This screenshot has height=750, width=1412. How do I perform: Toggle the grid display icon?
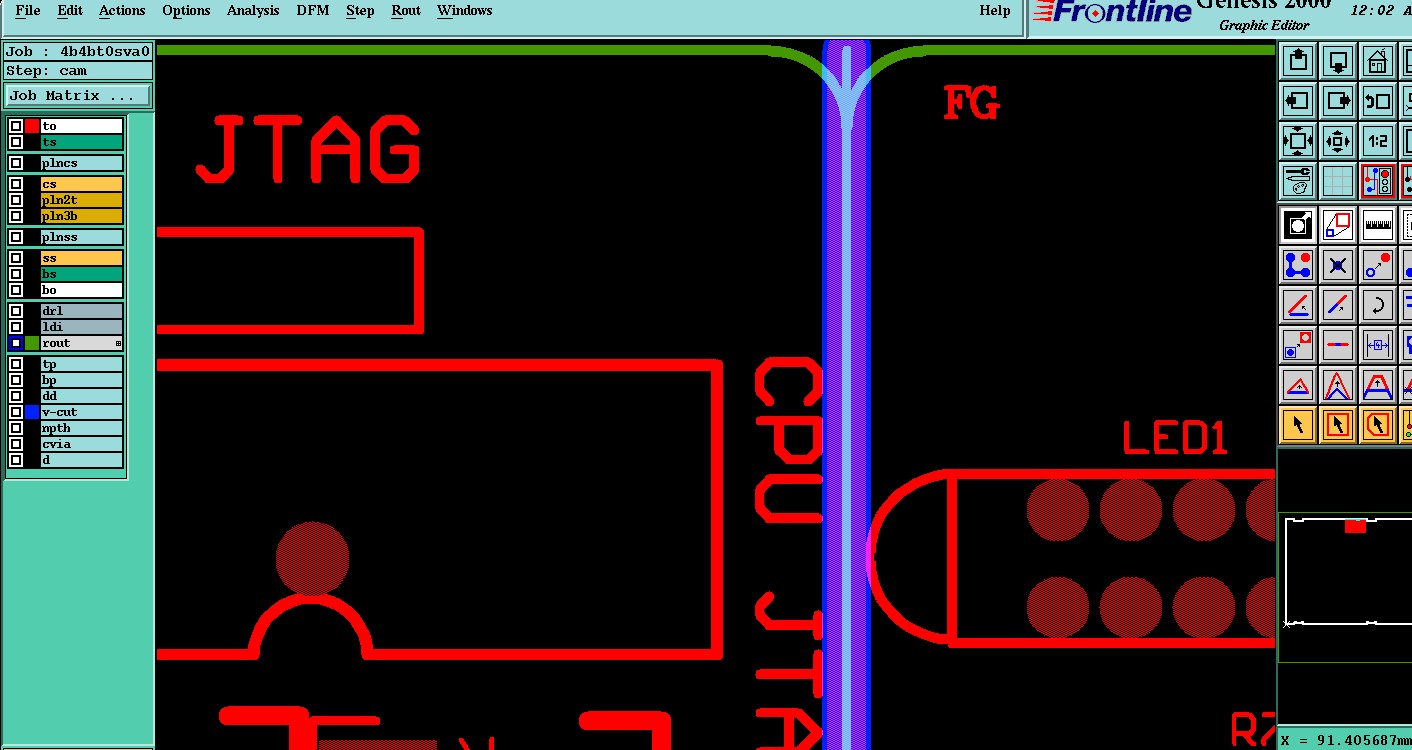tap(1338, 181)
